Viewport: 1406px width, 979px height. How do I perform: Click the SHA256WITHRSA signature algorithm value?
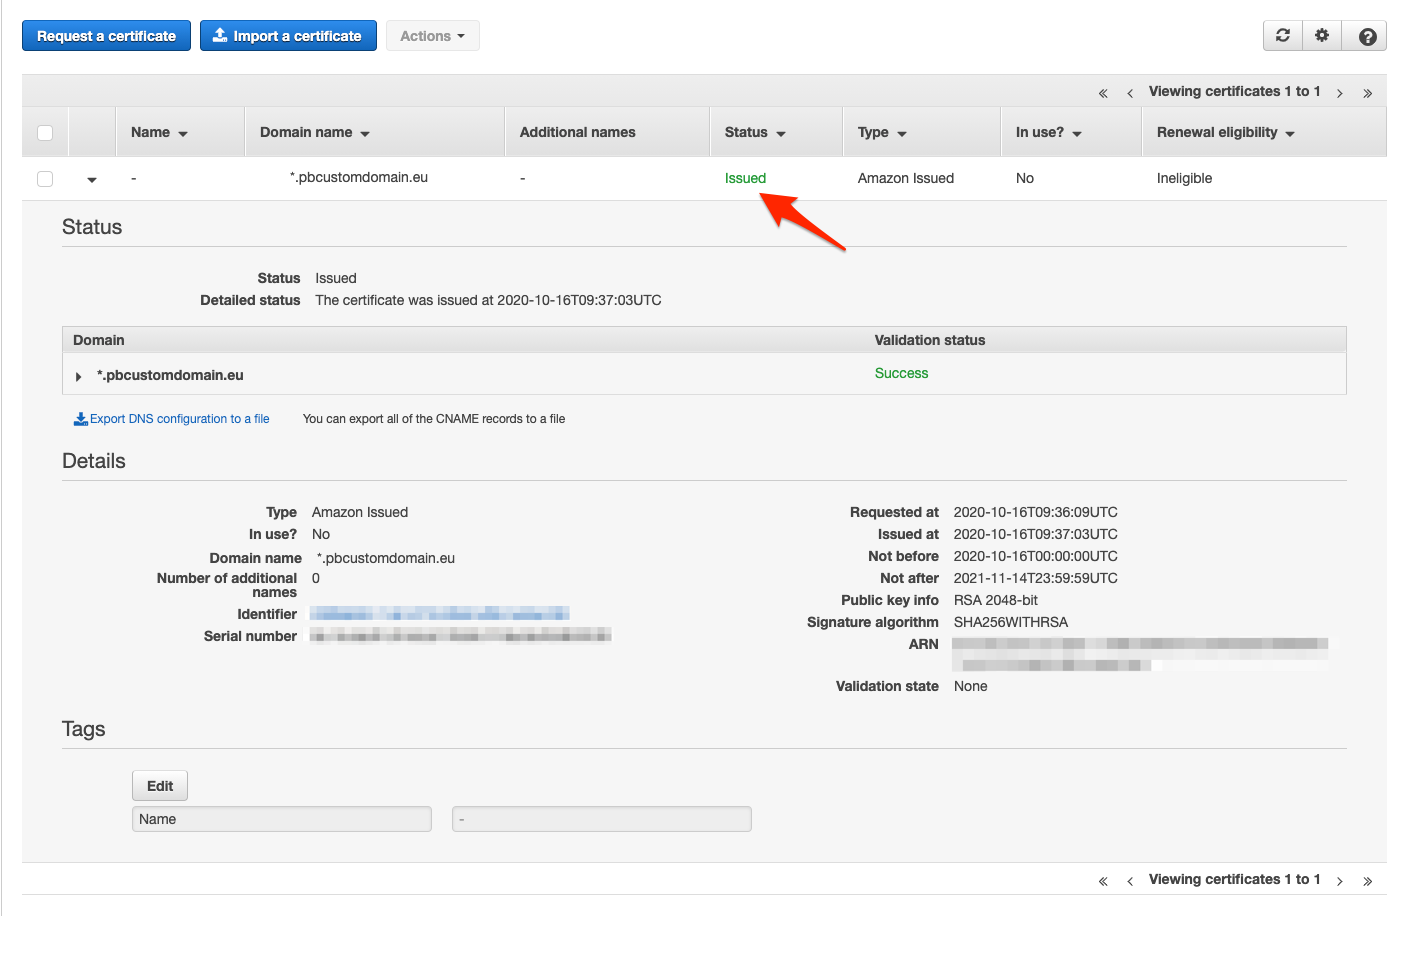click(x=1011, y=622)
